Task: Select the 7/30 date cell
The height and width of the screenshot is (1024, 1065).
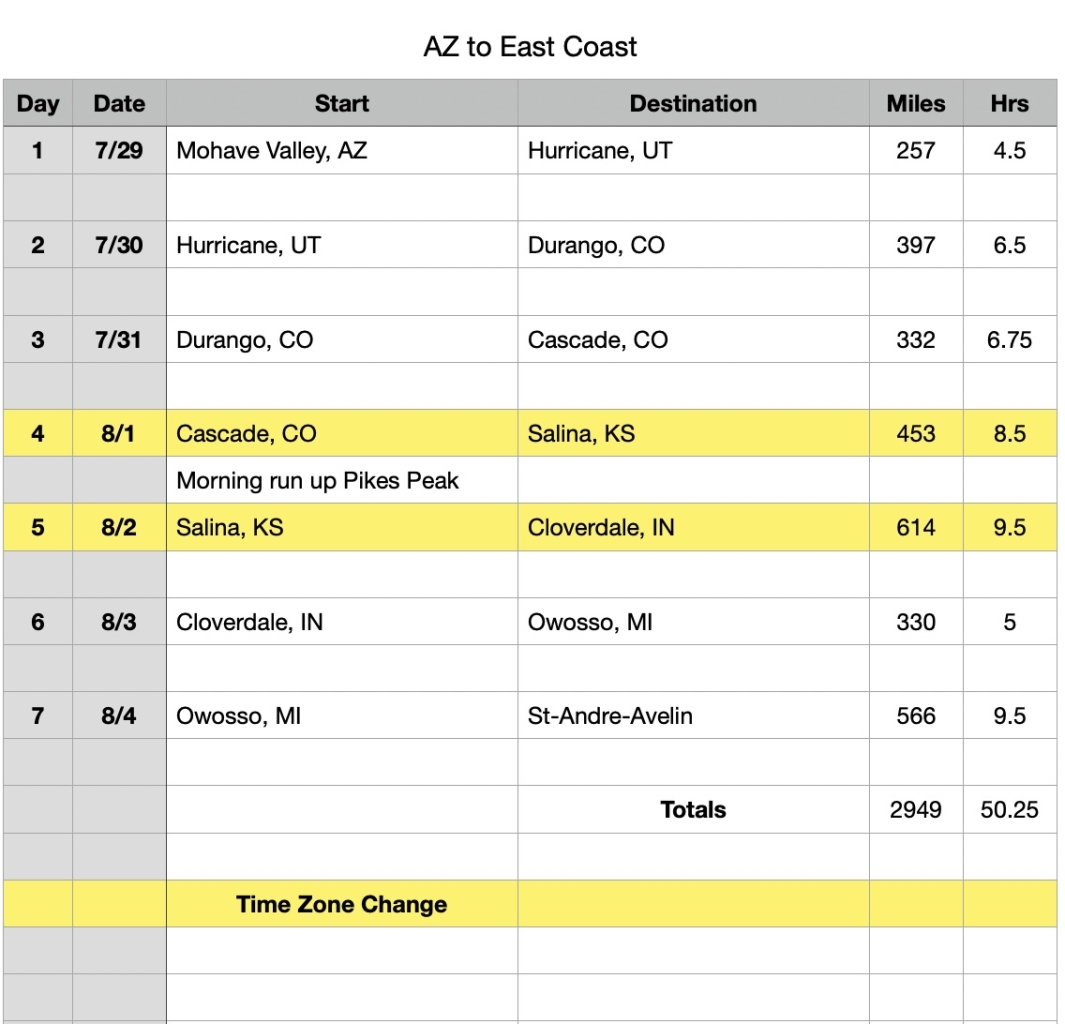Action: coord(119,245)
